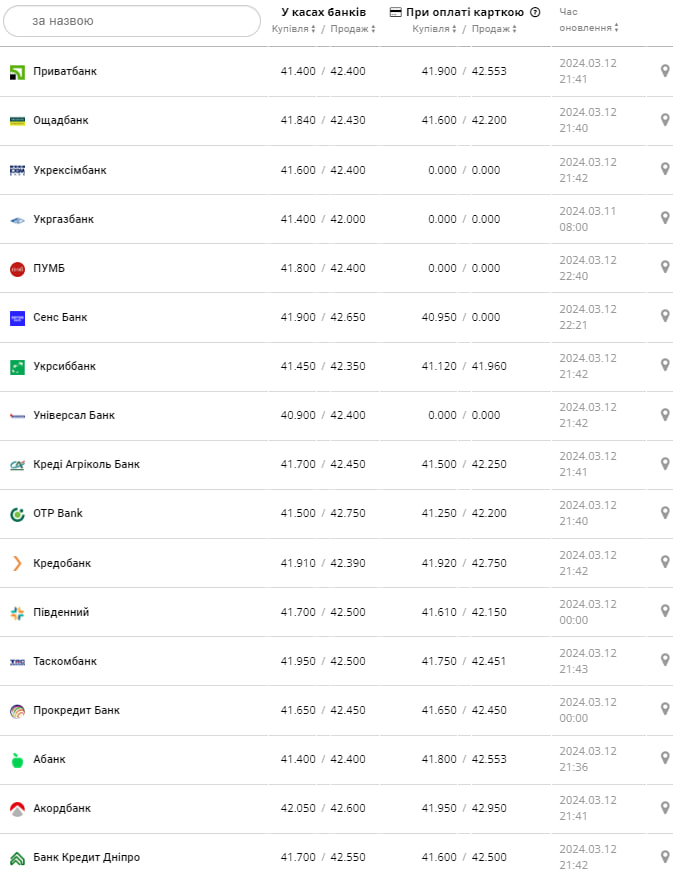Viewport: 673px width, 882px height.
Task: Sort by cash desk Продаж rate
Action: 353,29
